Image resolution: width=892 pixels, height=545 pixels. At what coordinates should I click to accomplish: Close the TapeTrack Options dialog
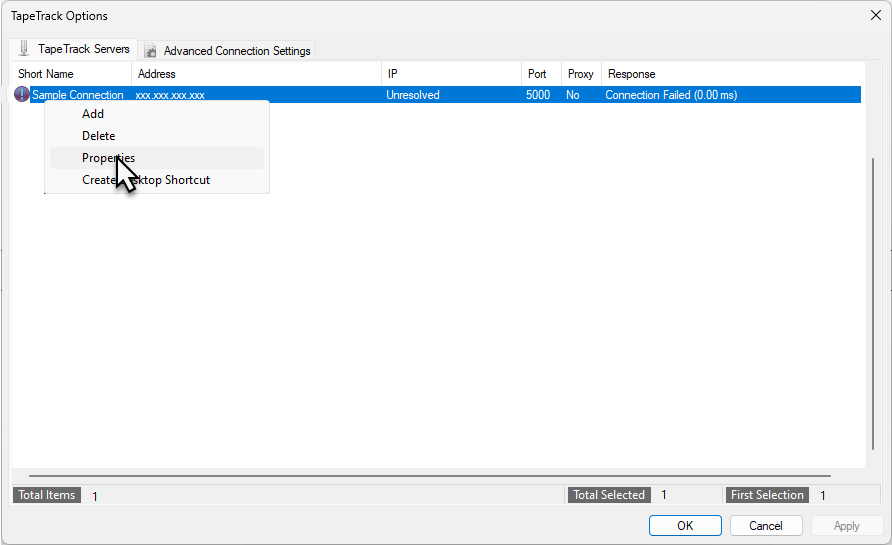pos(876,15)
